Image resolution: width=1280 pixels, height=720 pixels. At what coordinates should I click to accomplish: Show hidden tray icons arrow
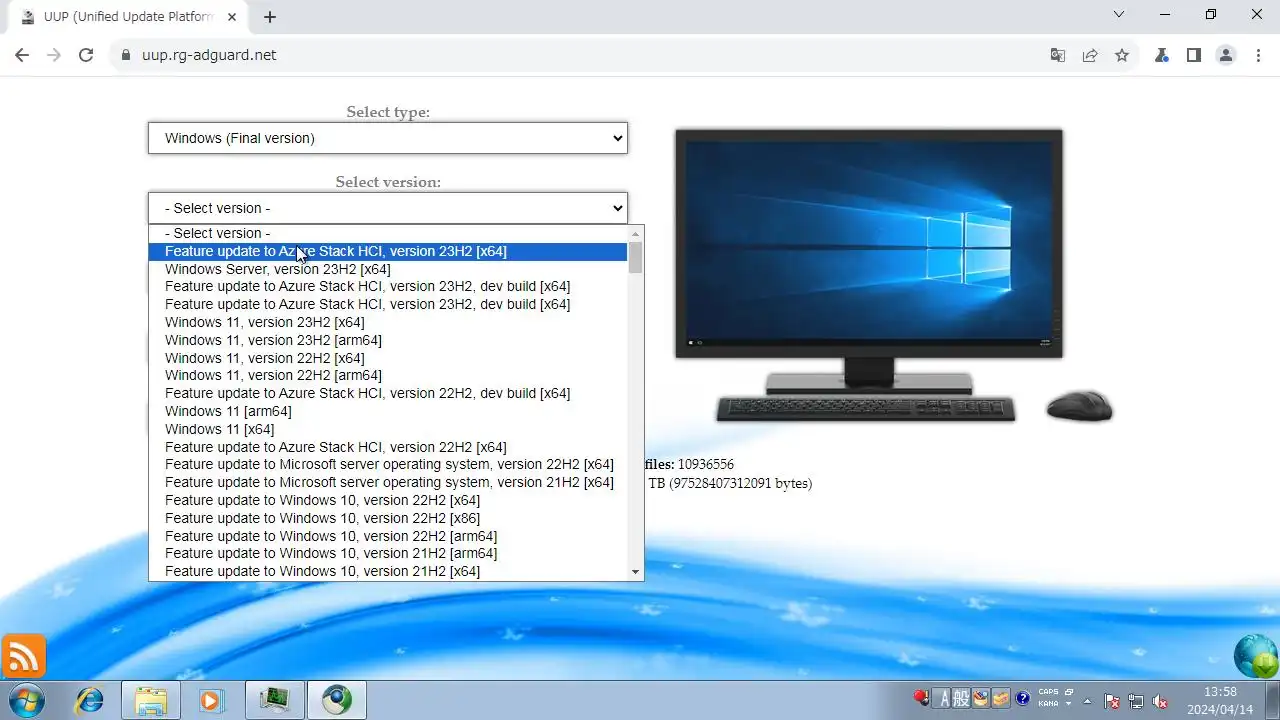point(1087,700)
